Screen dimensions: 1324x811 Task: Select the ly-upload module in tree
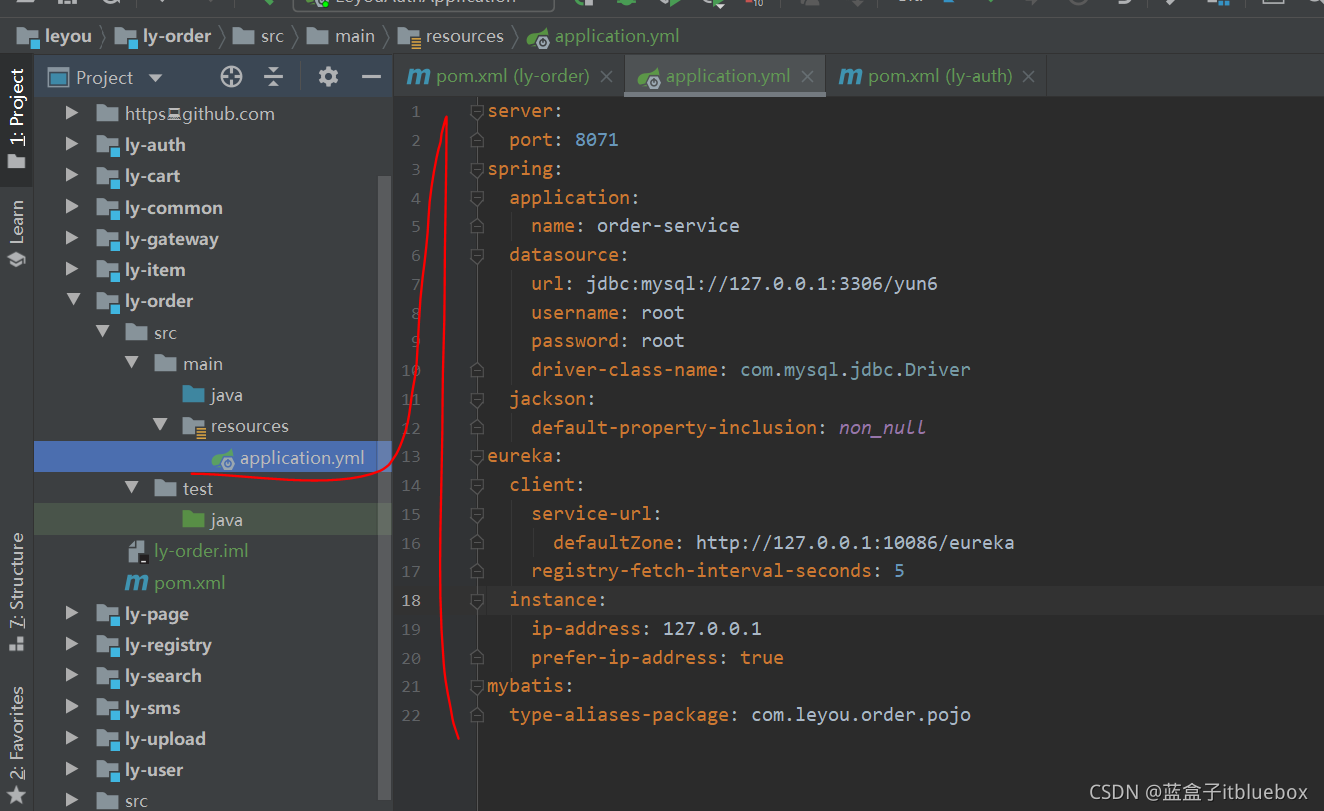pyautogui.click(x=165, y=739)
